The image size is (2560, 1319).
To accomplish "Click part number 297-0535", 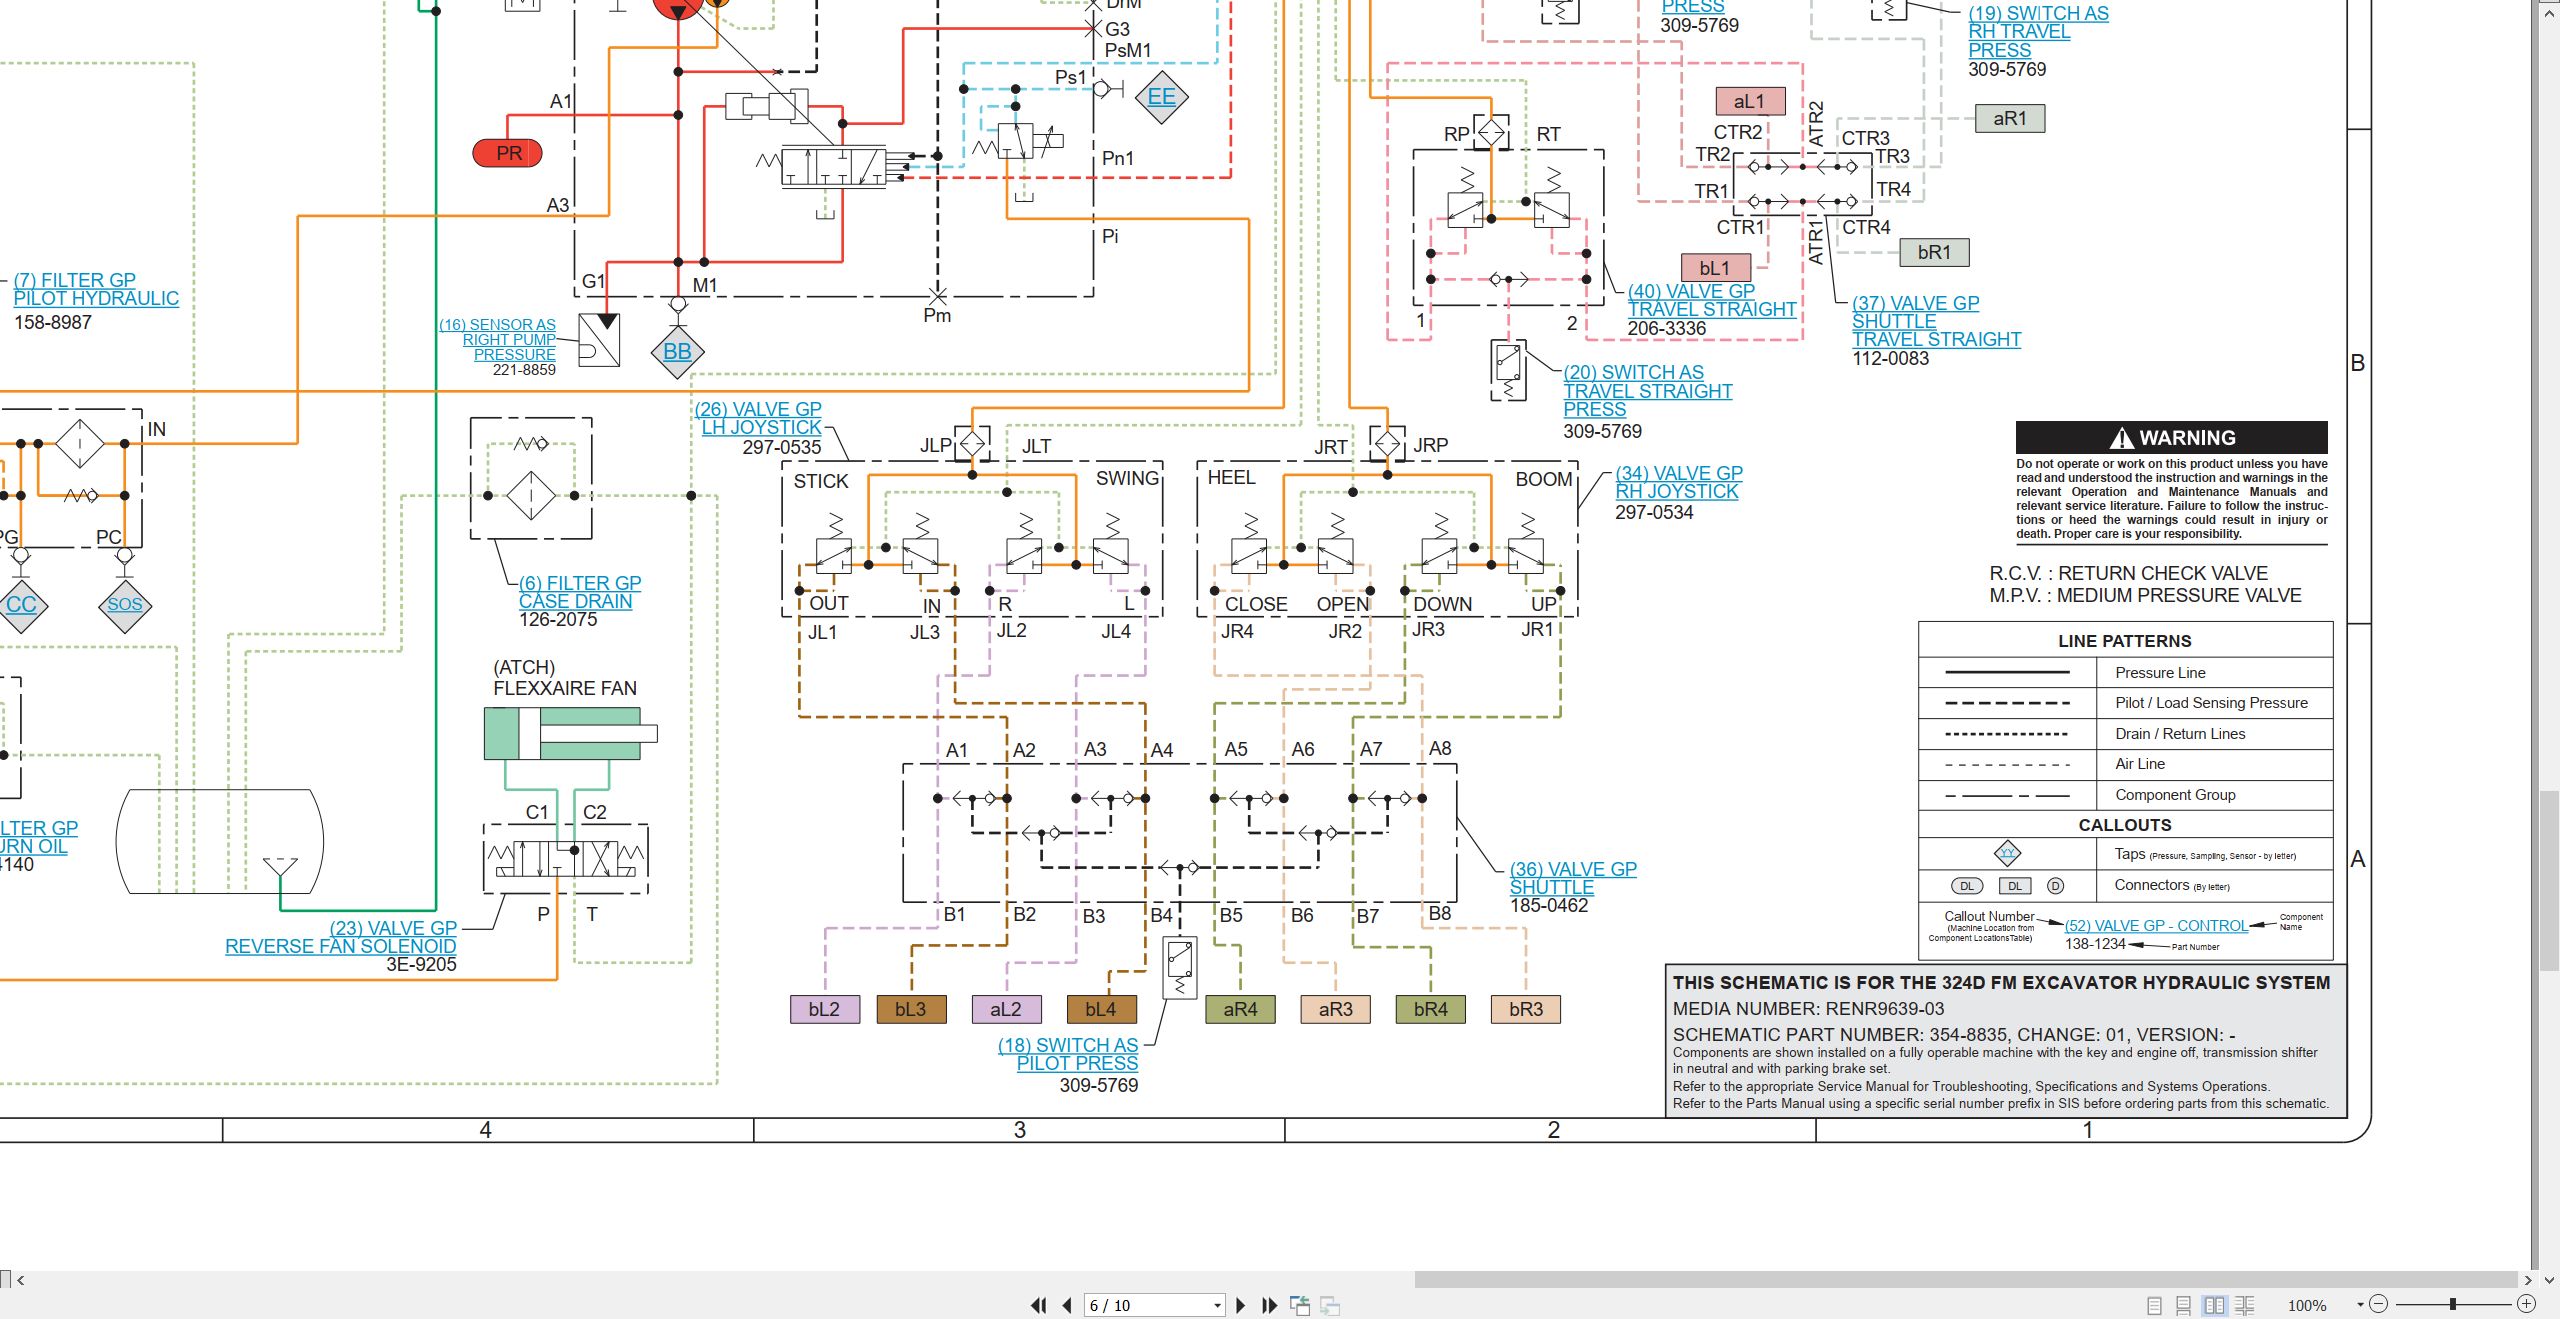I will (x=781, y=448).
